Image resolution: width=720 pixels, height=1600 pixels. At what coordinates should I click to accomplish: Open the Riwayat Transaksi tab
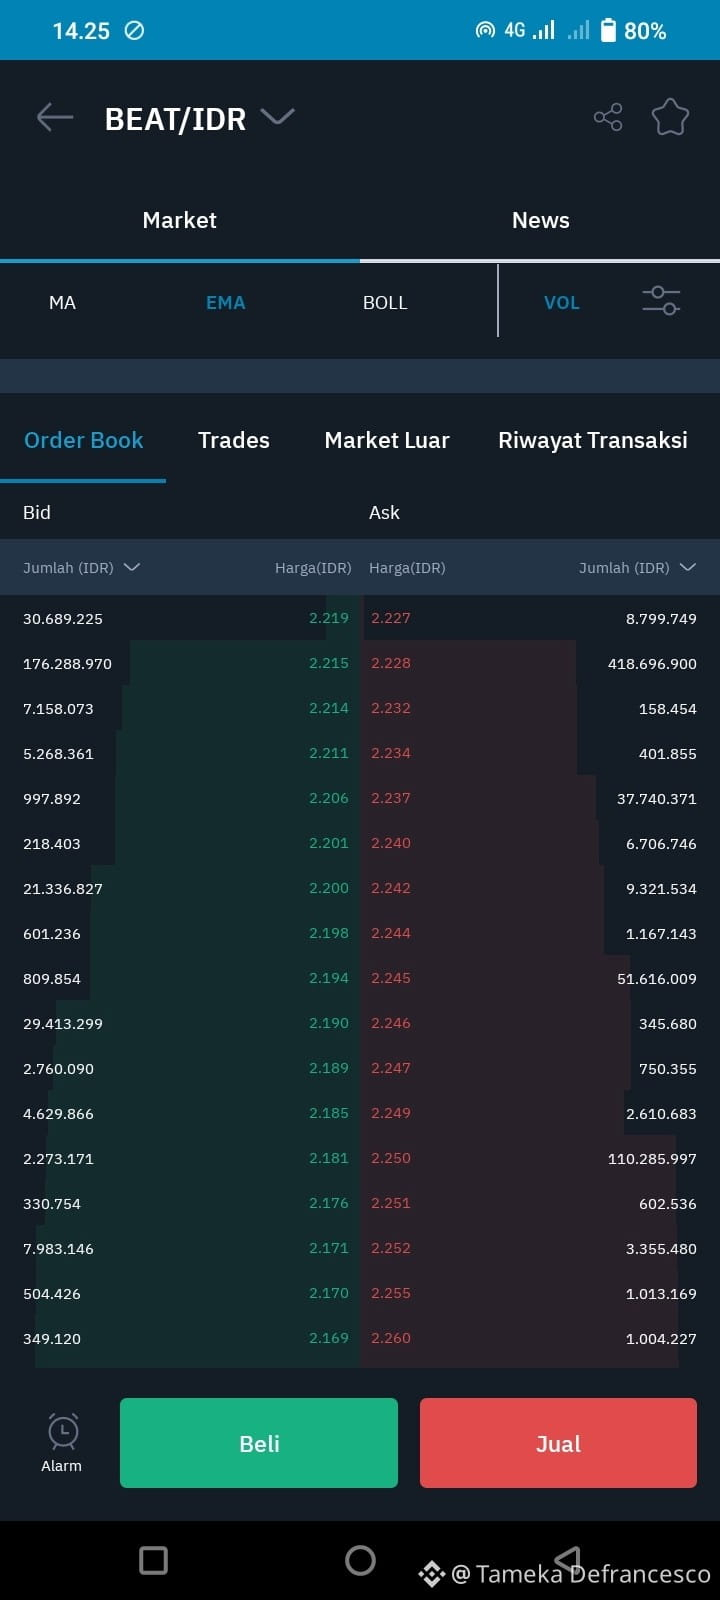click(593, 440)
